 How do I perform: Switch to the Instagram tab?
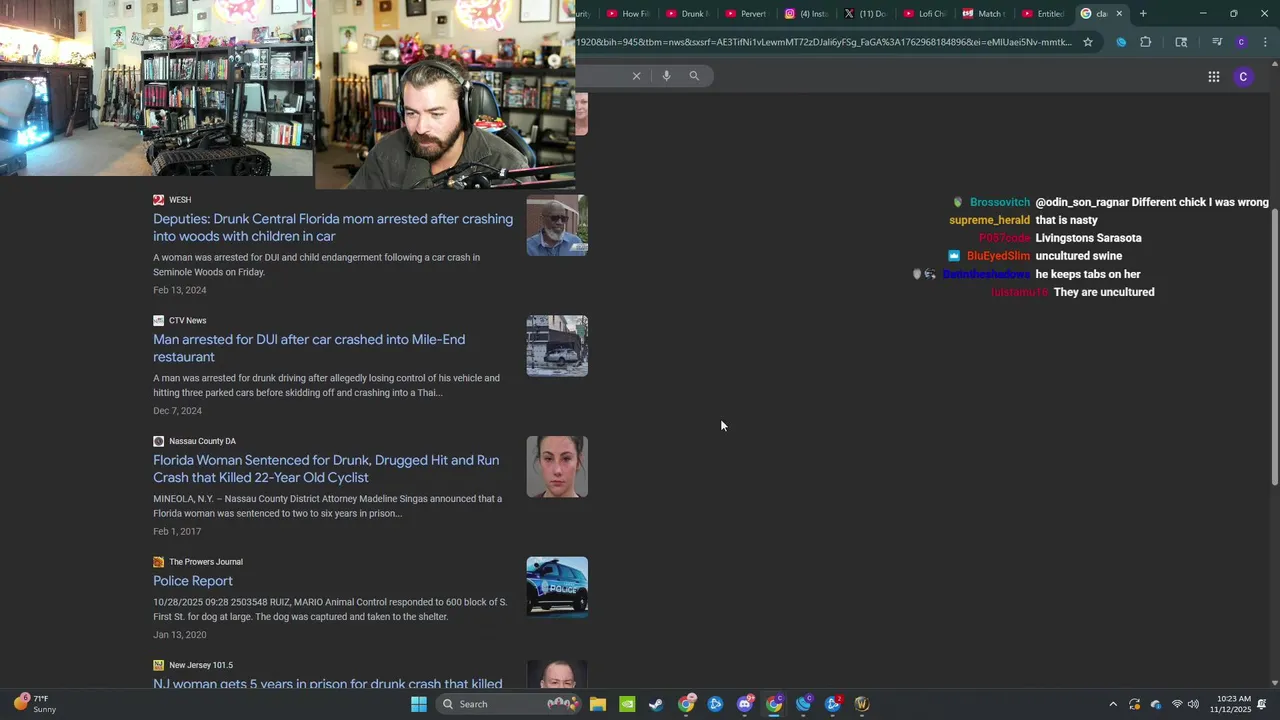click(806, 13)
